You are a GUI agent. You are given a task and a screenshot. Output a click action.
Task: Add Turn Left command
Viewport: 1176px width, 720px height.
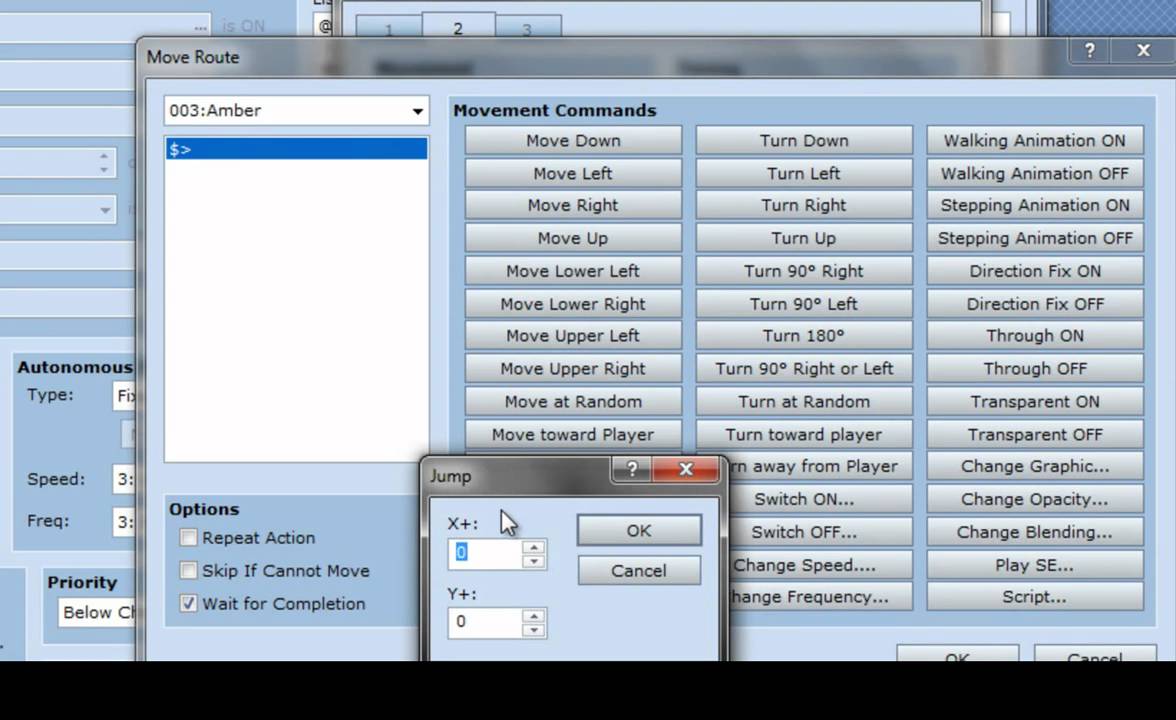tap(804, 173)
